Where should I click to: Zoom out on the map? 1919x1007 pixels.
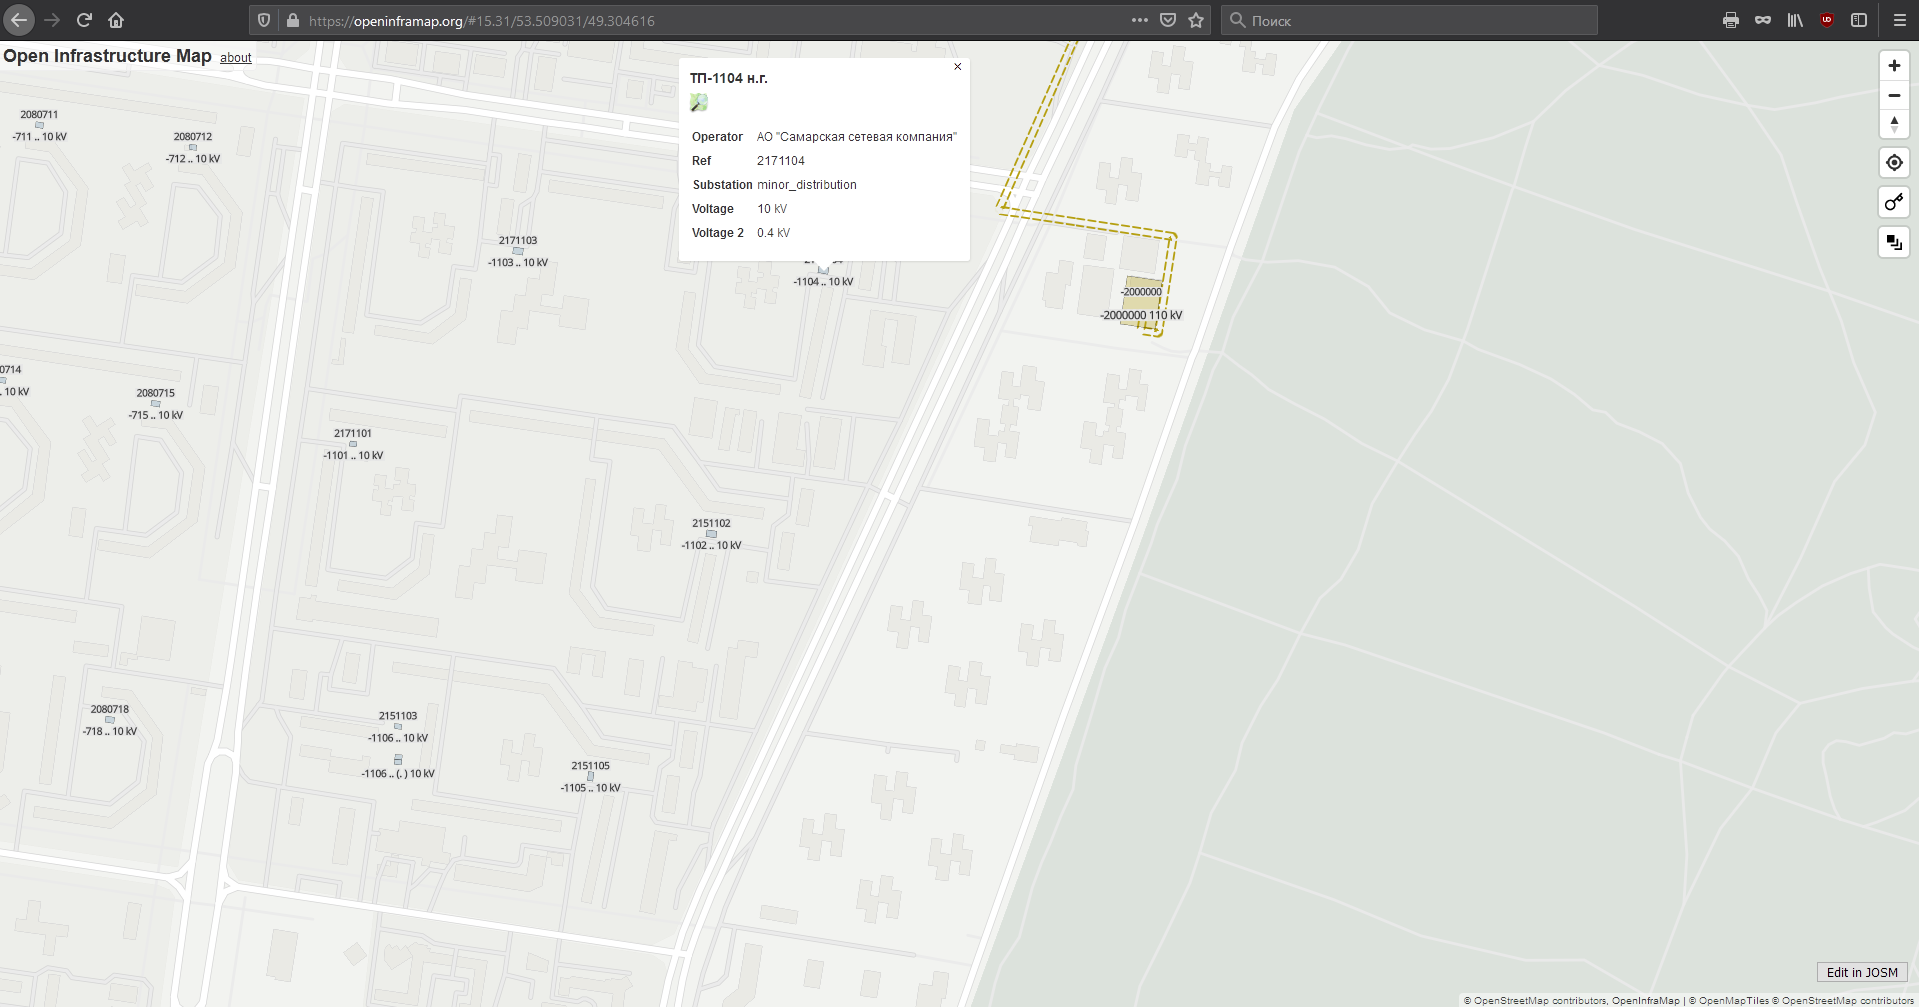point(1892,95)
